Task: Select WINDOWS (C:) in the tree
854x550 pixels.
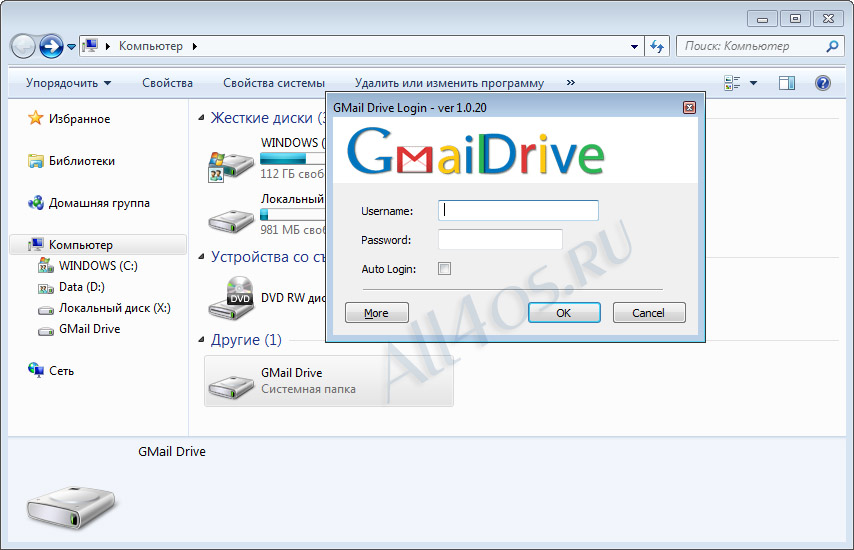Action: [98, 266]
